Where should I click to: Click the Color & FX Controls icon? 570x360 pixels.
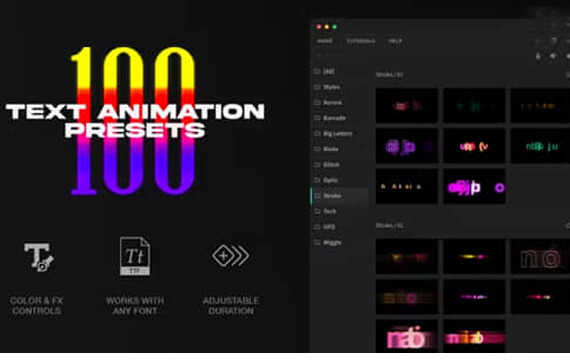pos(38,257)
